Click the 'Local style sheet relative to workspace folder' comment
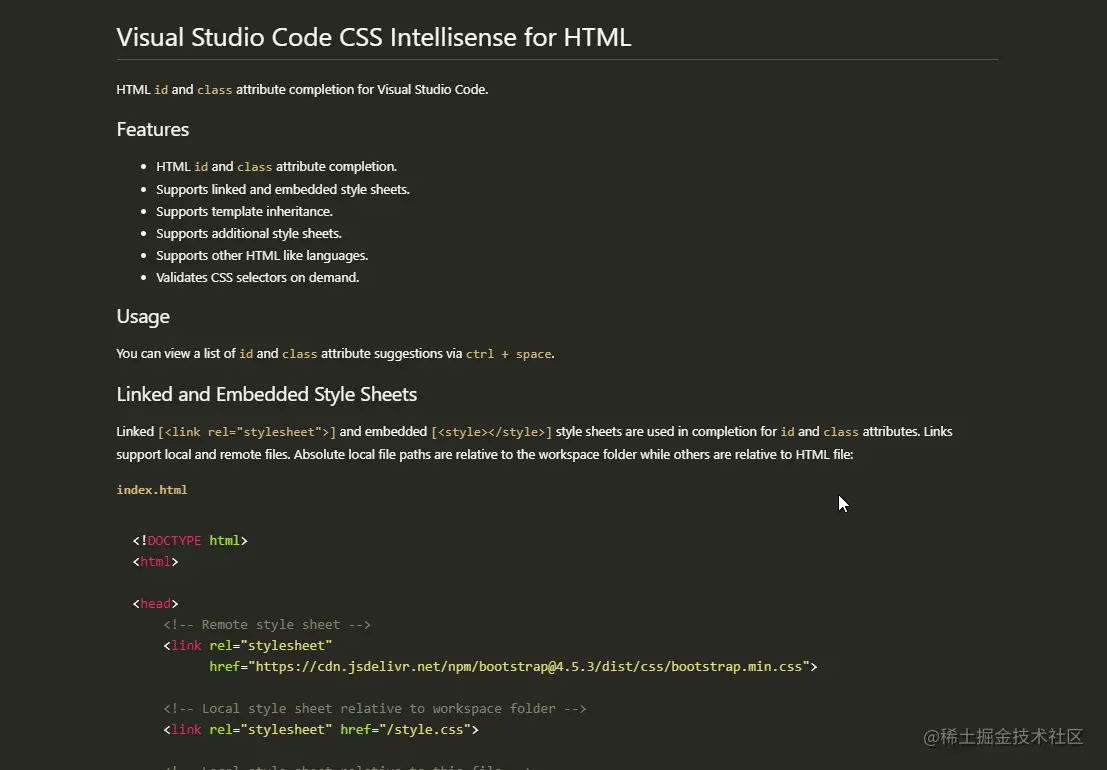The height and width of the screenshot is (770, 1107). [375, 709]
